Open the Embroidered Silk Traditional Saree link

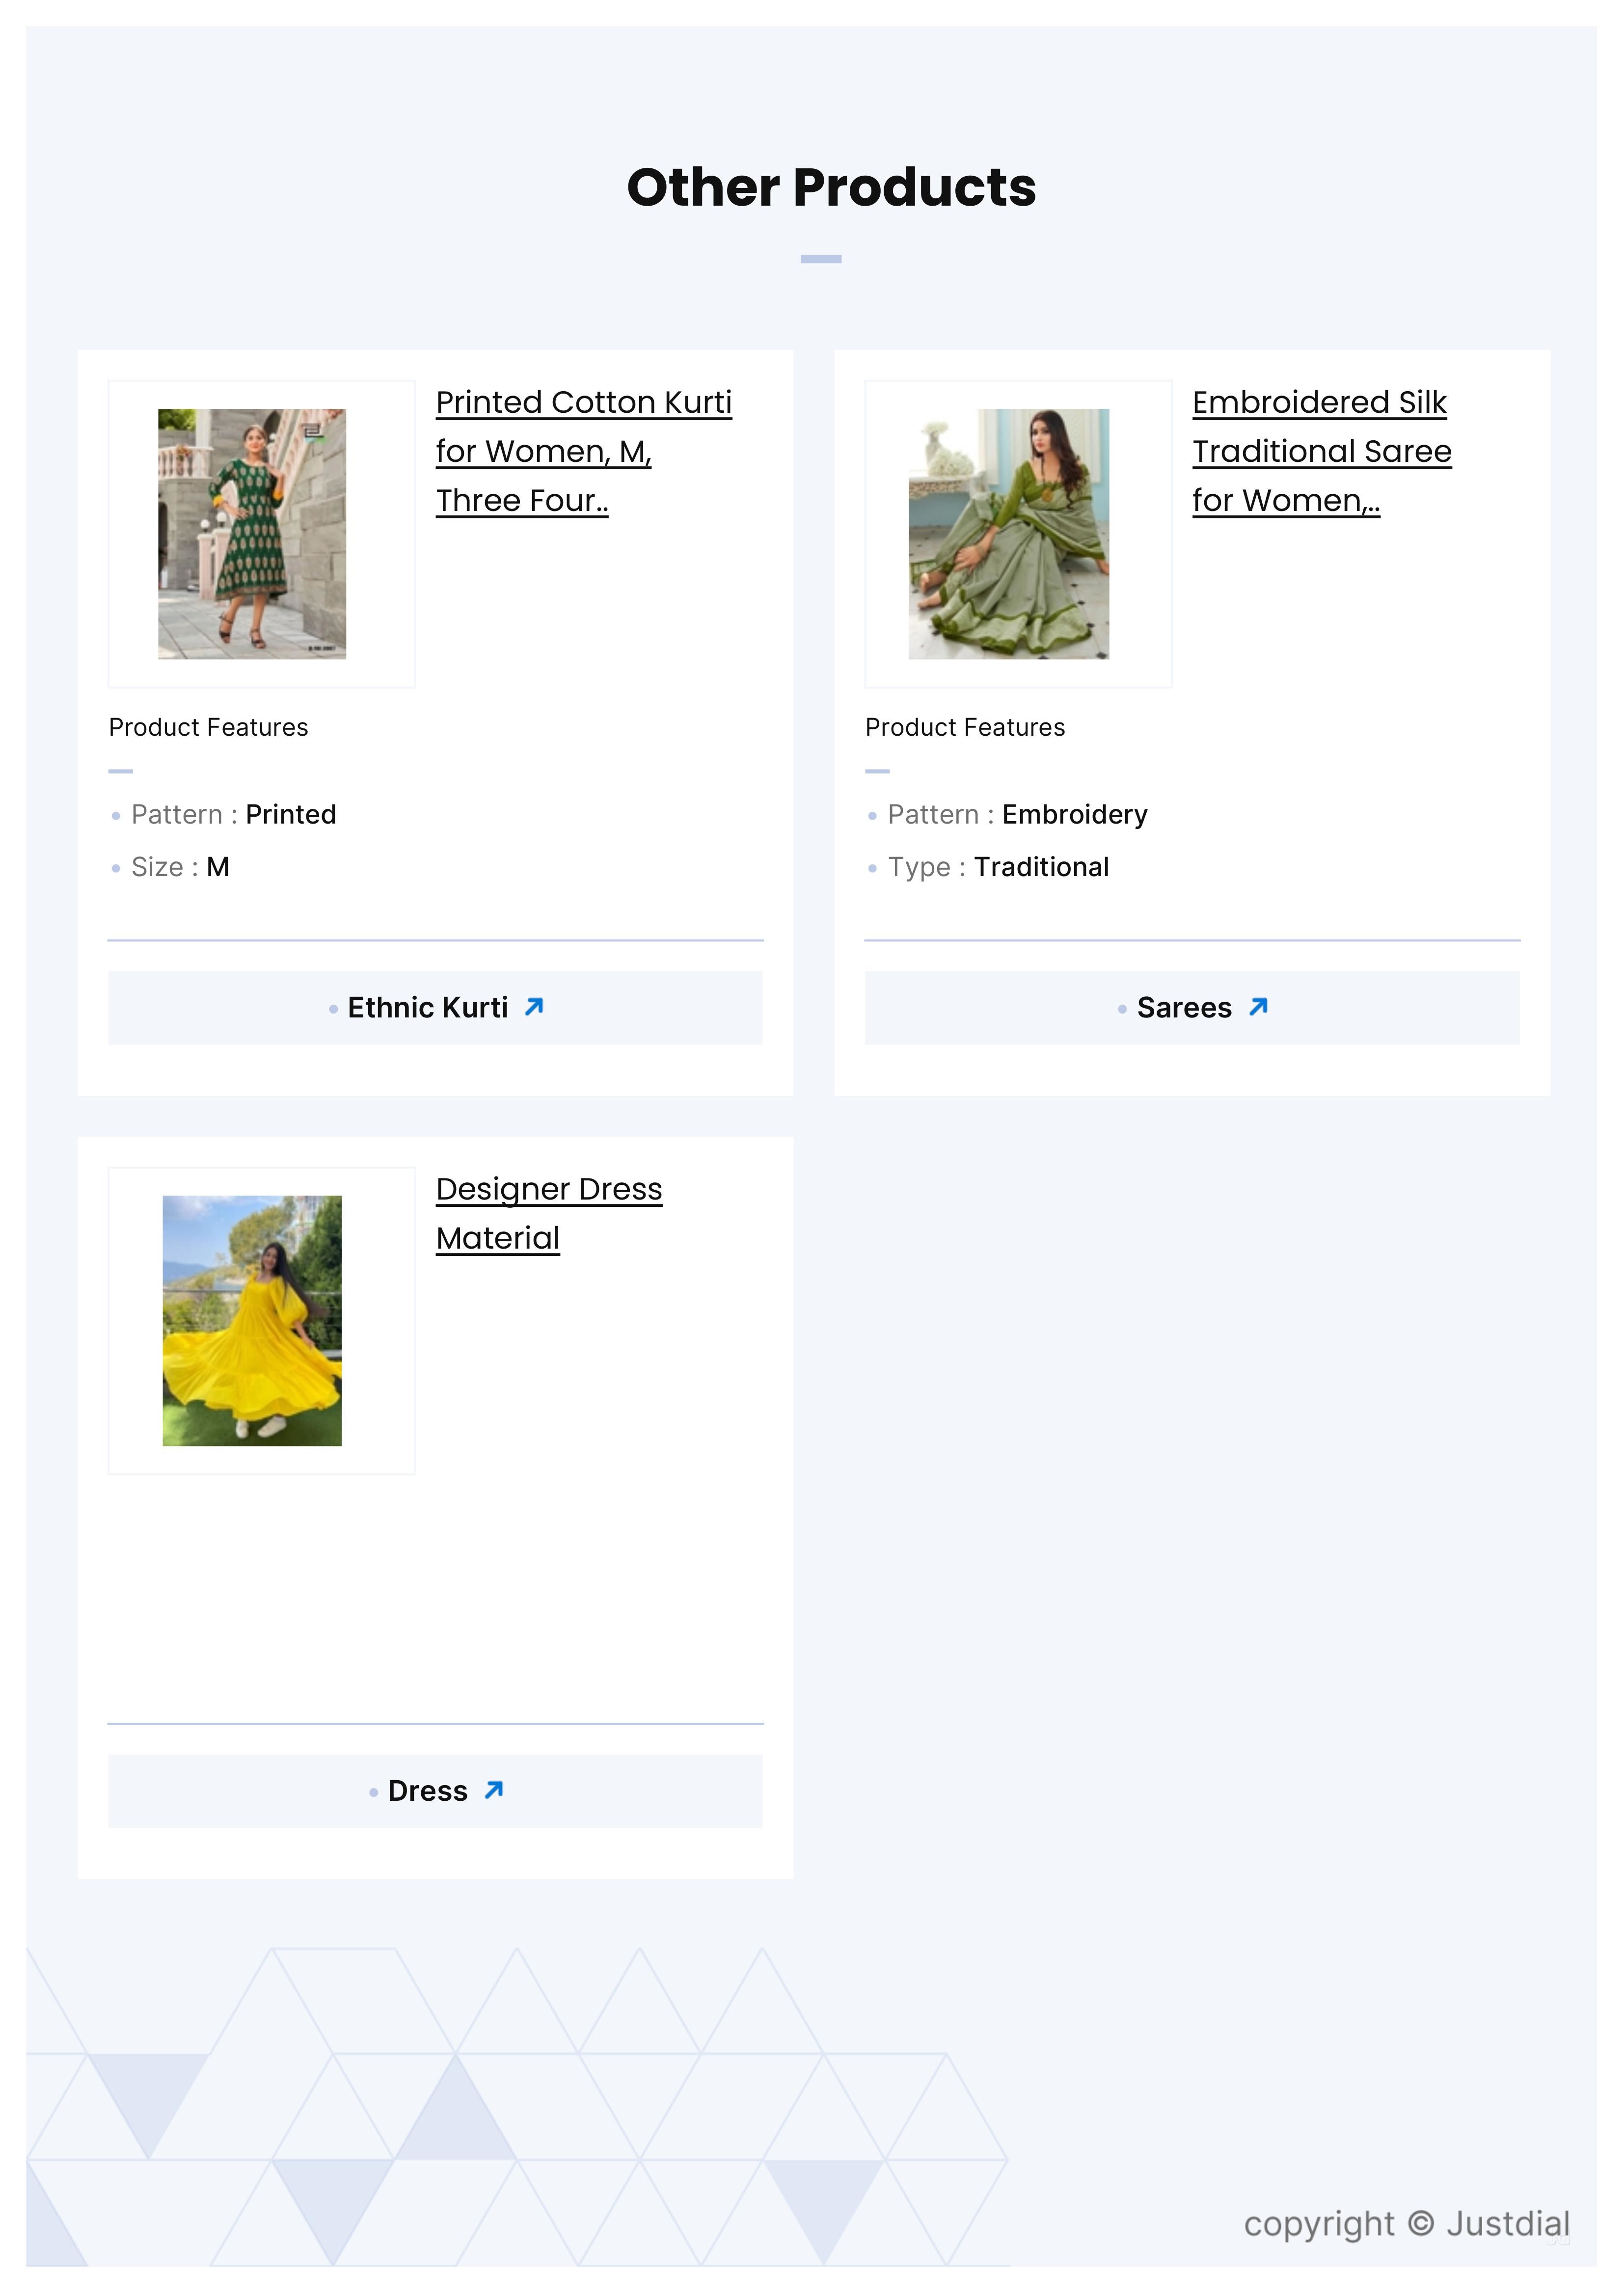1322,451
